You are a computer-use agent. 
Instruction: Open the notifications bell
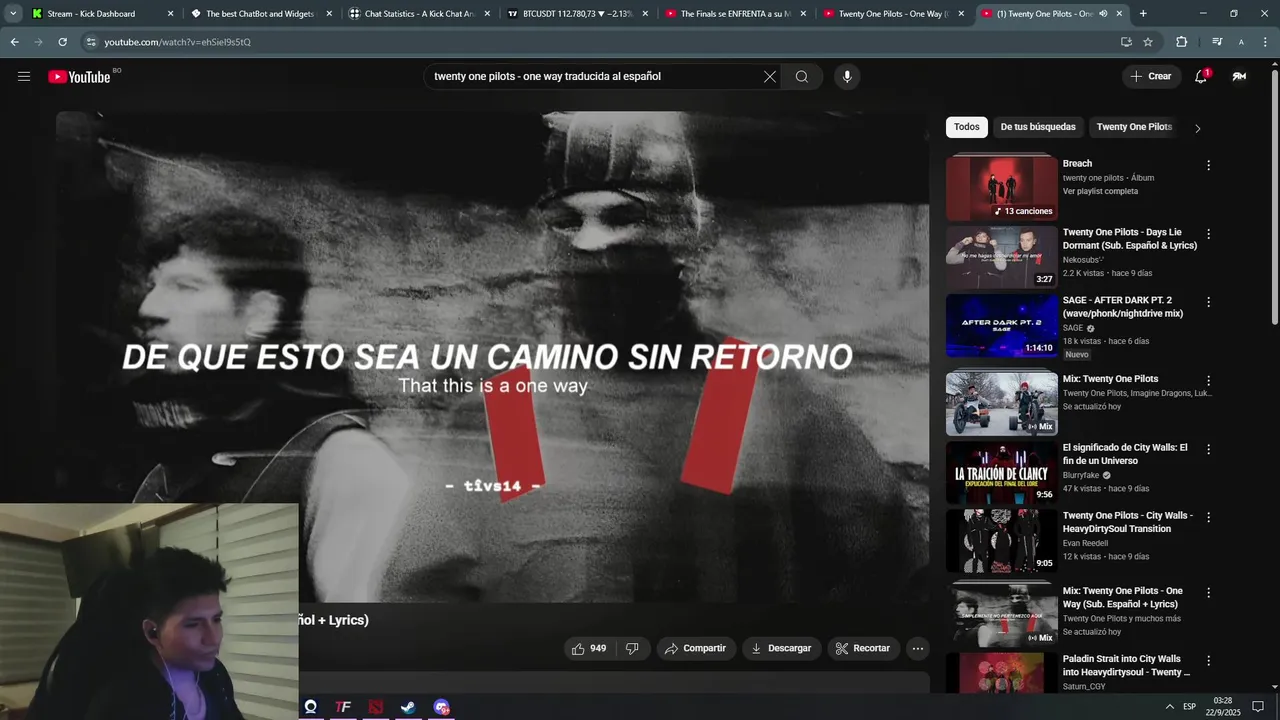[x=1201, y=76]
